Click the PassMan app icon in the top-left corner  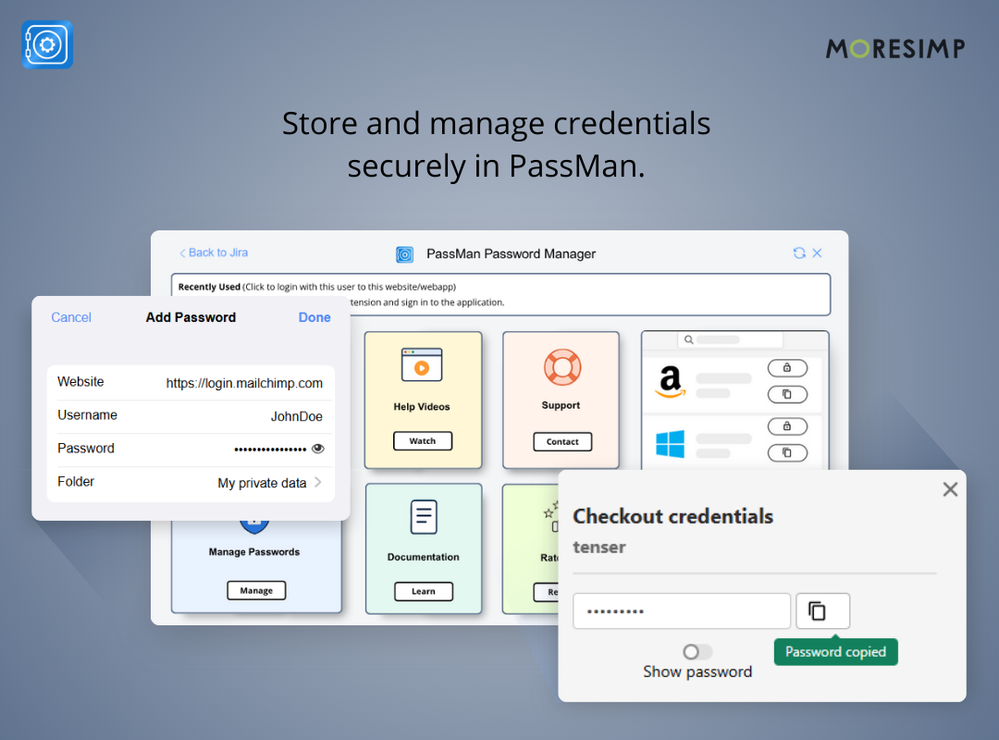[x=46, y=44]
